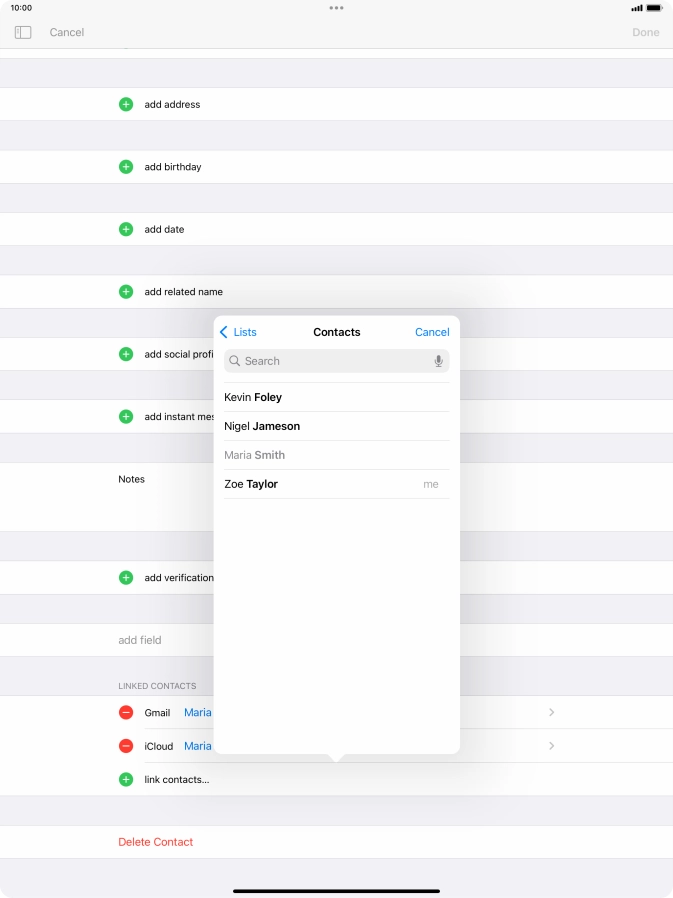Tap green plus beside add address
Image resolution: width=673 pixels, height=898 pixels.
coord(126,104)
